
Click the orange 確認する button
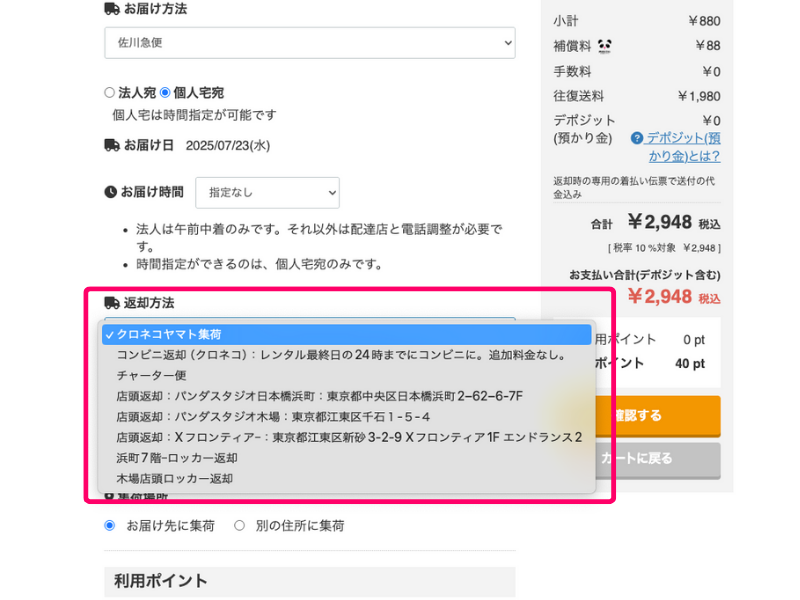click(x=658, y=415)
